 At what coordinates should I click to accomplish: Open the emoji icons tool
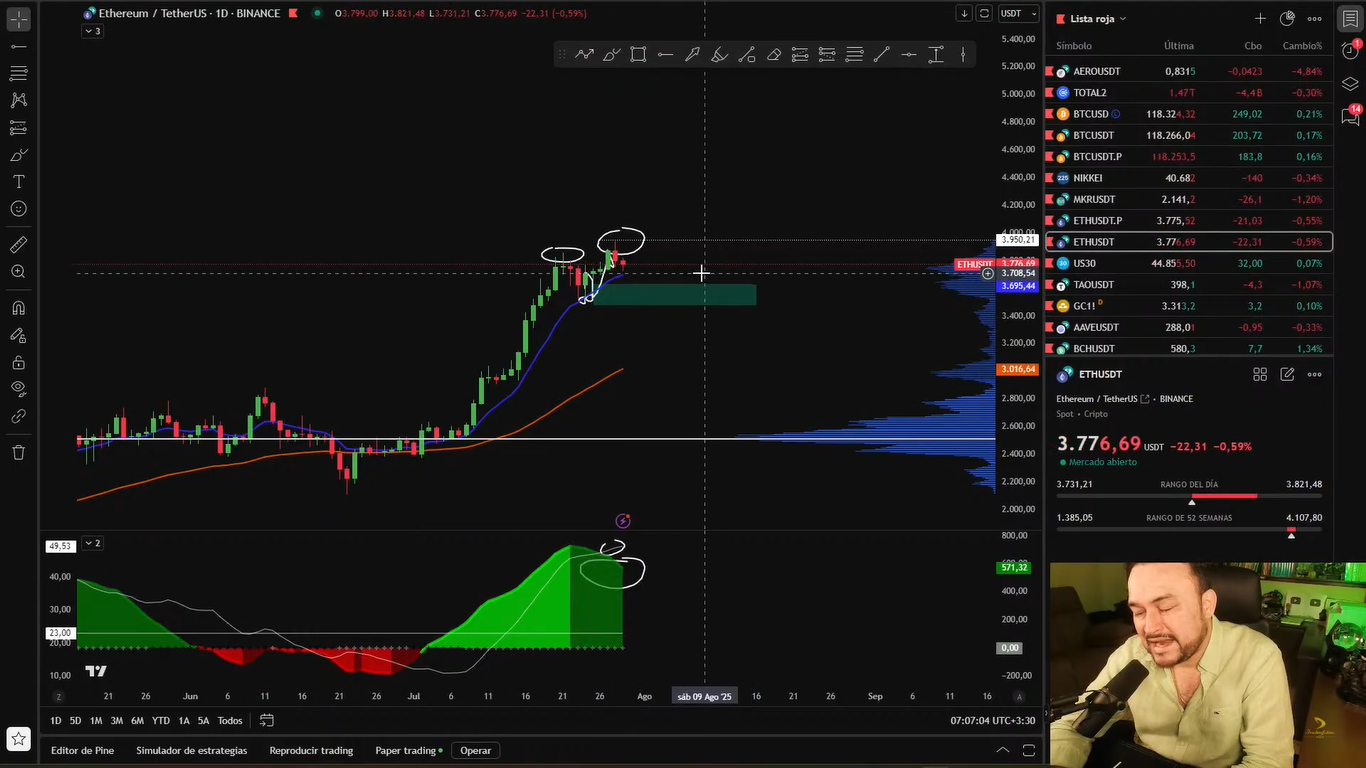(18, 209)
